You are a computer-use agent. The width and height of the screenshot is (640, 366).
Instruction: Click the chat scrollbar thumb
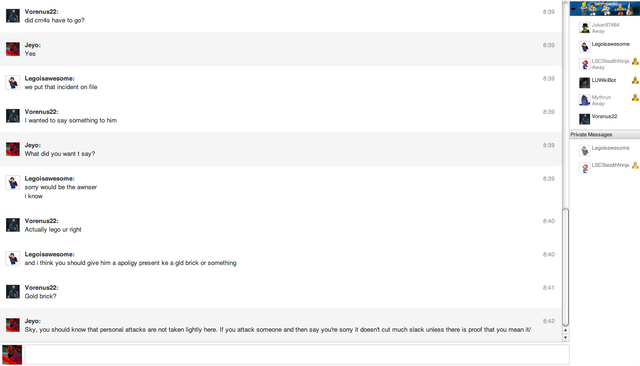point(565,267)
